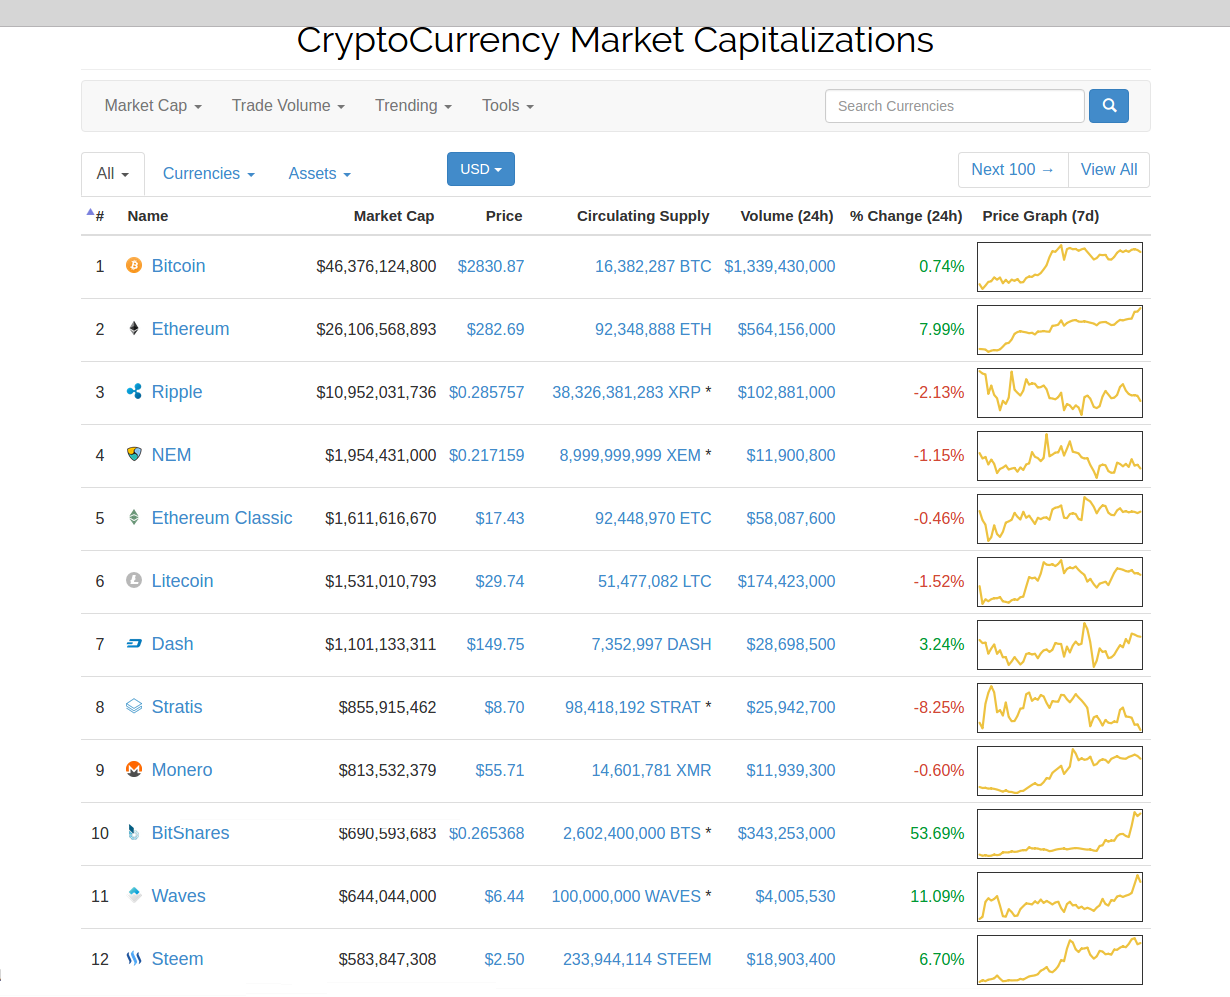Expand the Trending menu
The height and width of the screenshot is (997, 1230).
(413, 106)
